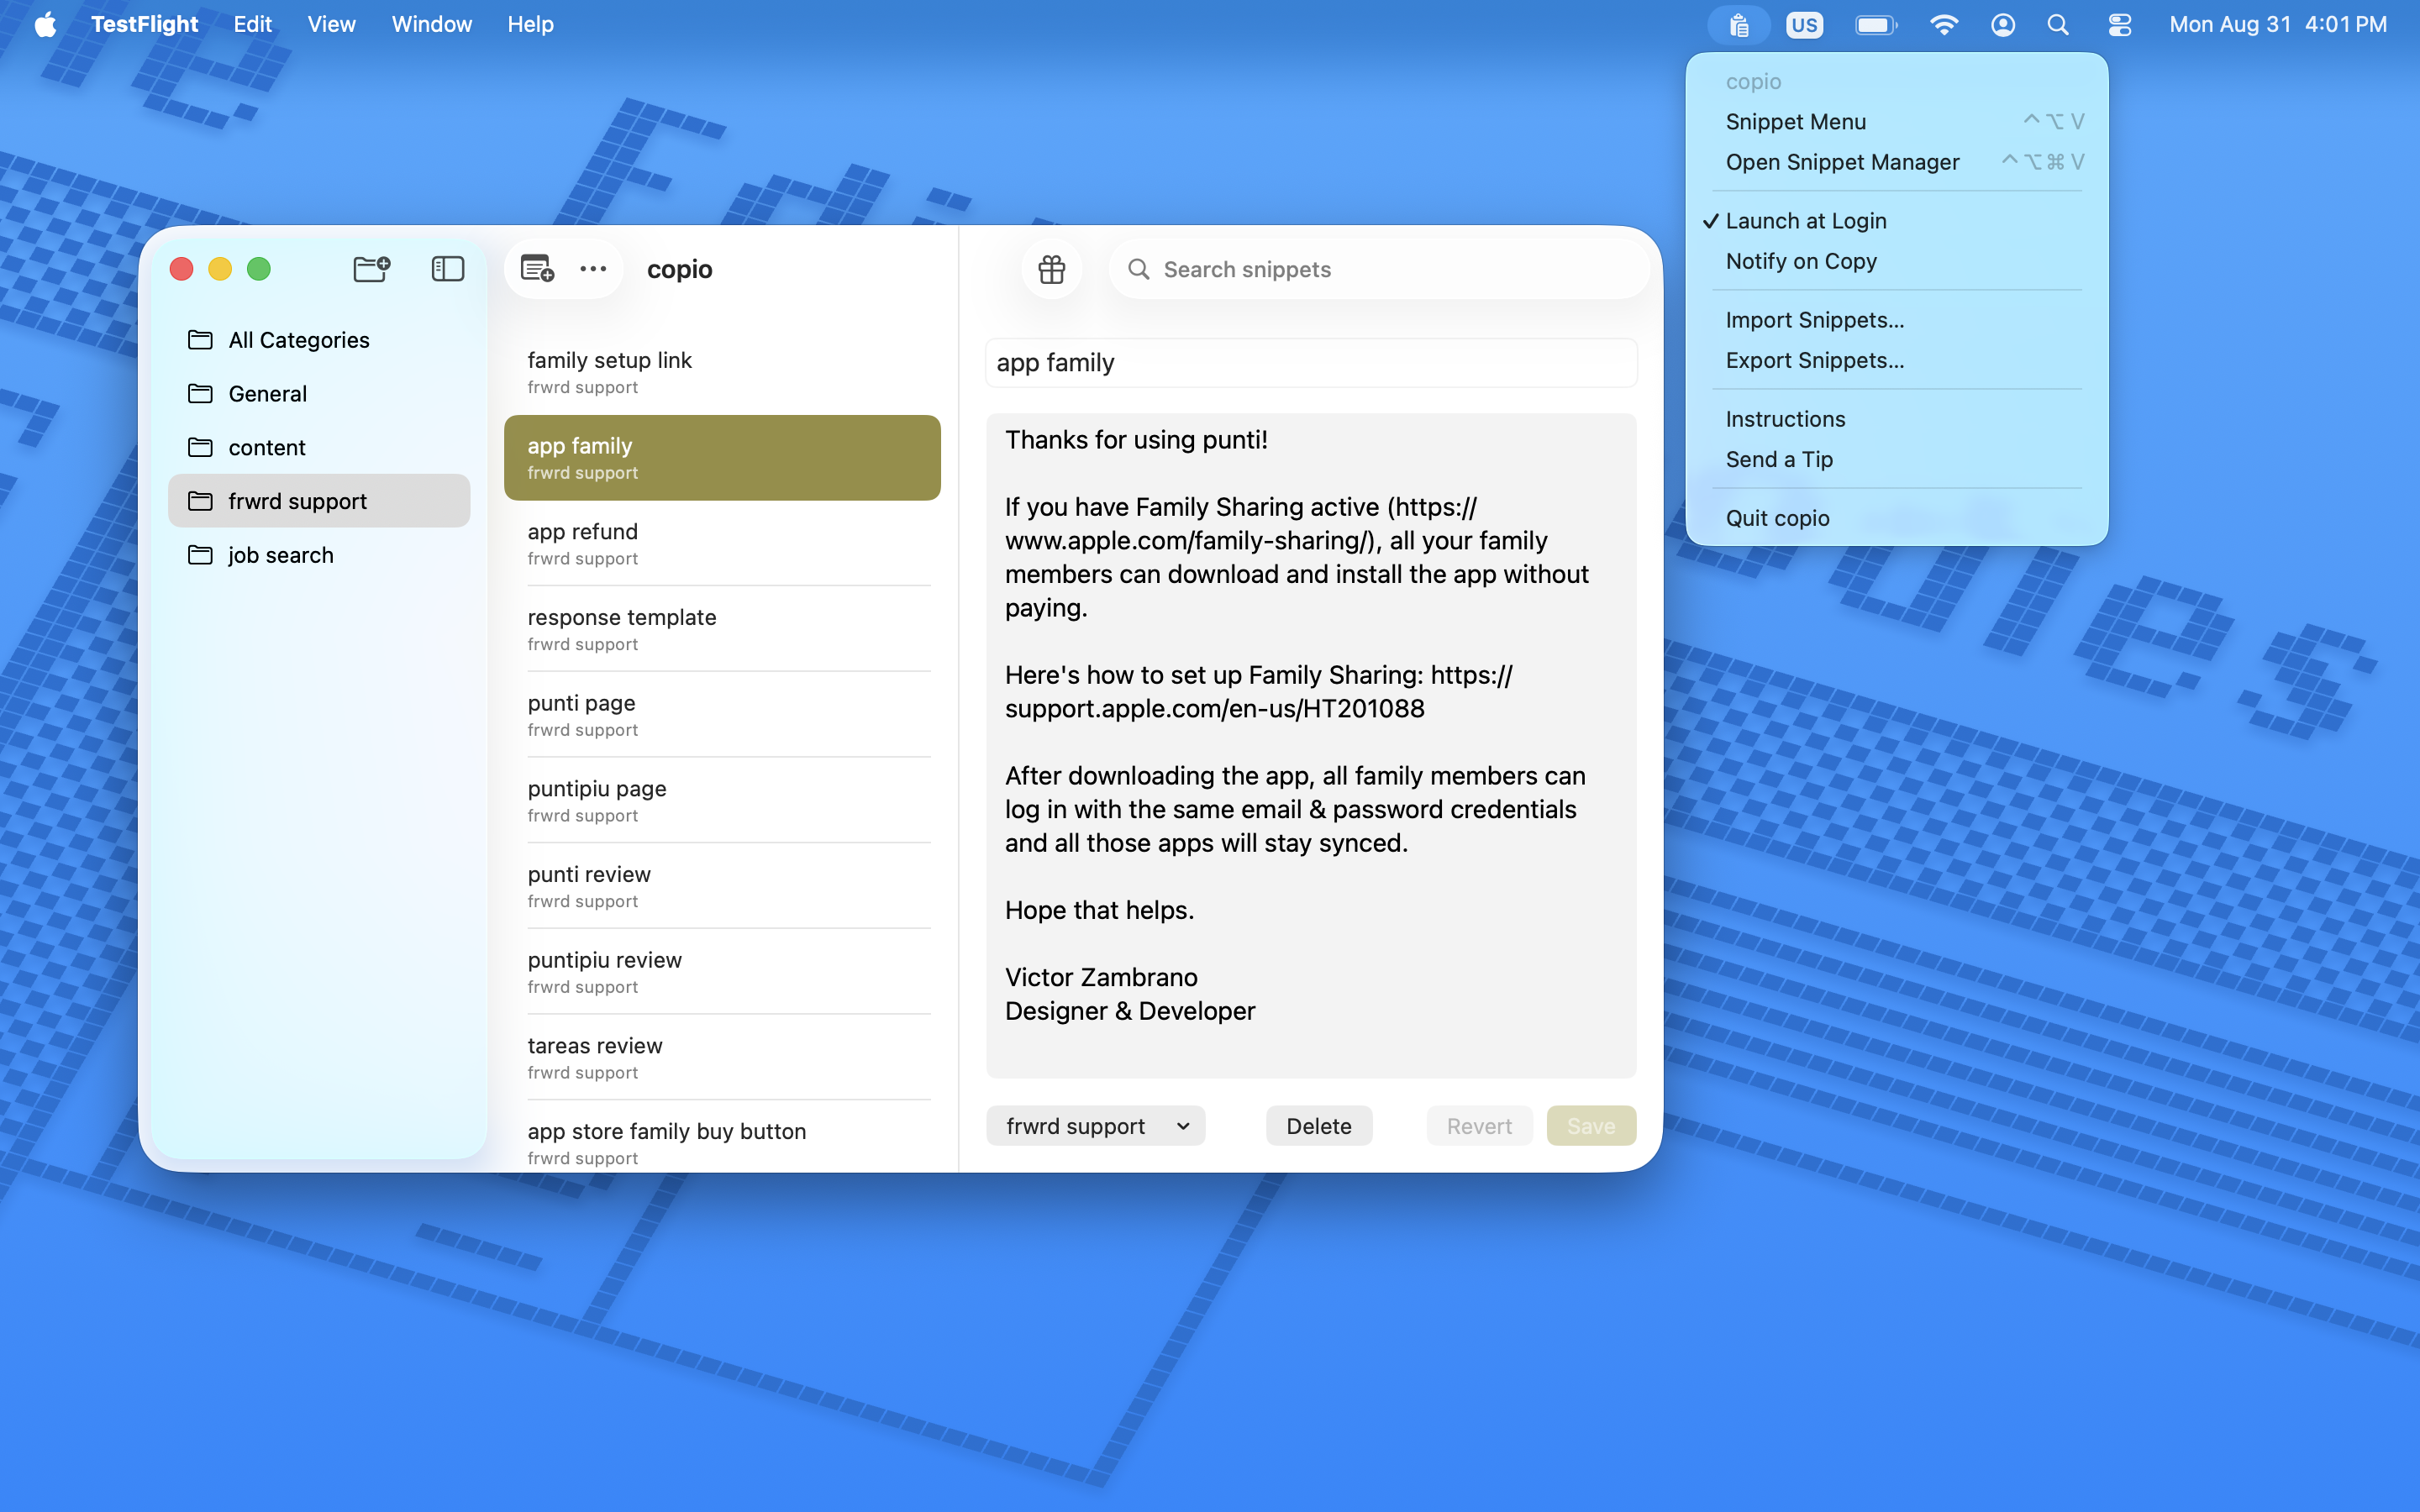Click the menu bar date and time
Image resolution: width=2420 pixels, height=1512 pixels.
[2277, 25]
